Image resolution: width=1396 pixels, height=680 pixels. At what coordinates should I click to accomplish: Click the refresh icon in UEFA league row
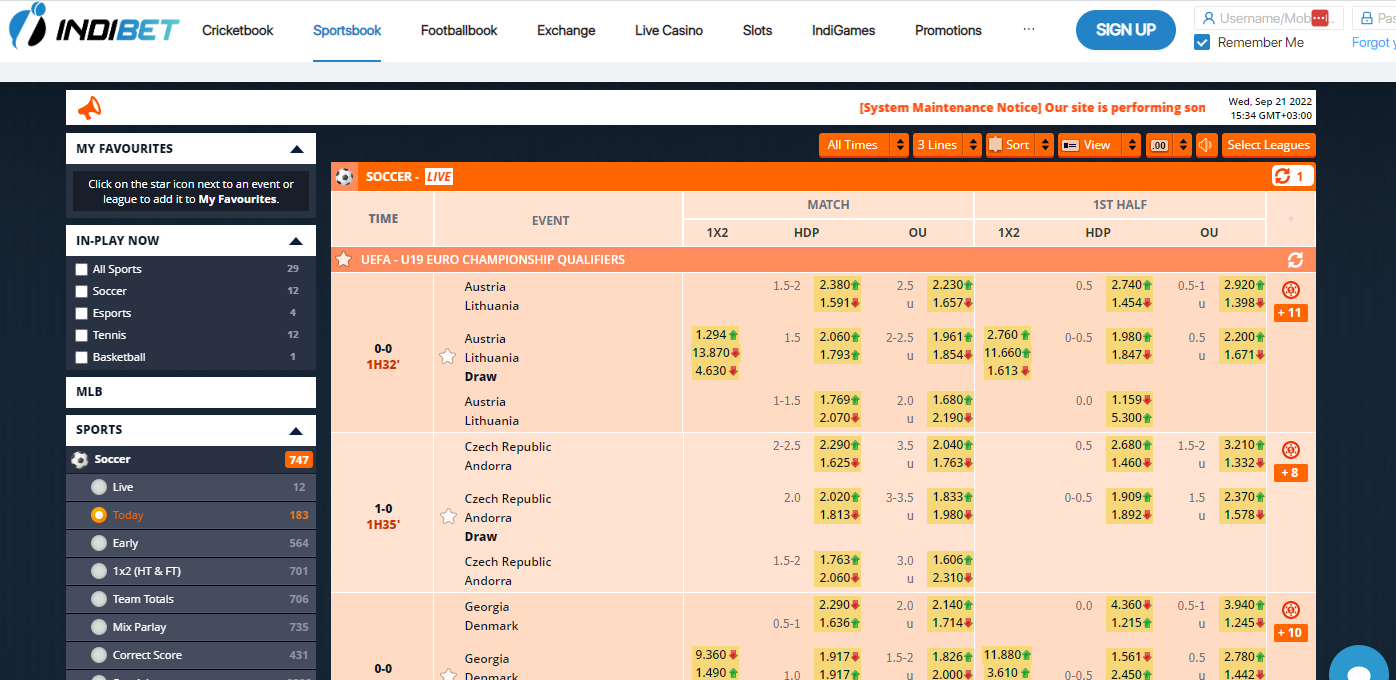[x=1295, y=260]
